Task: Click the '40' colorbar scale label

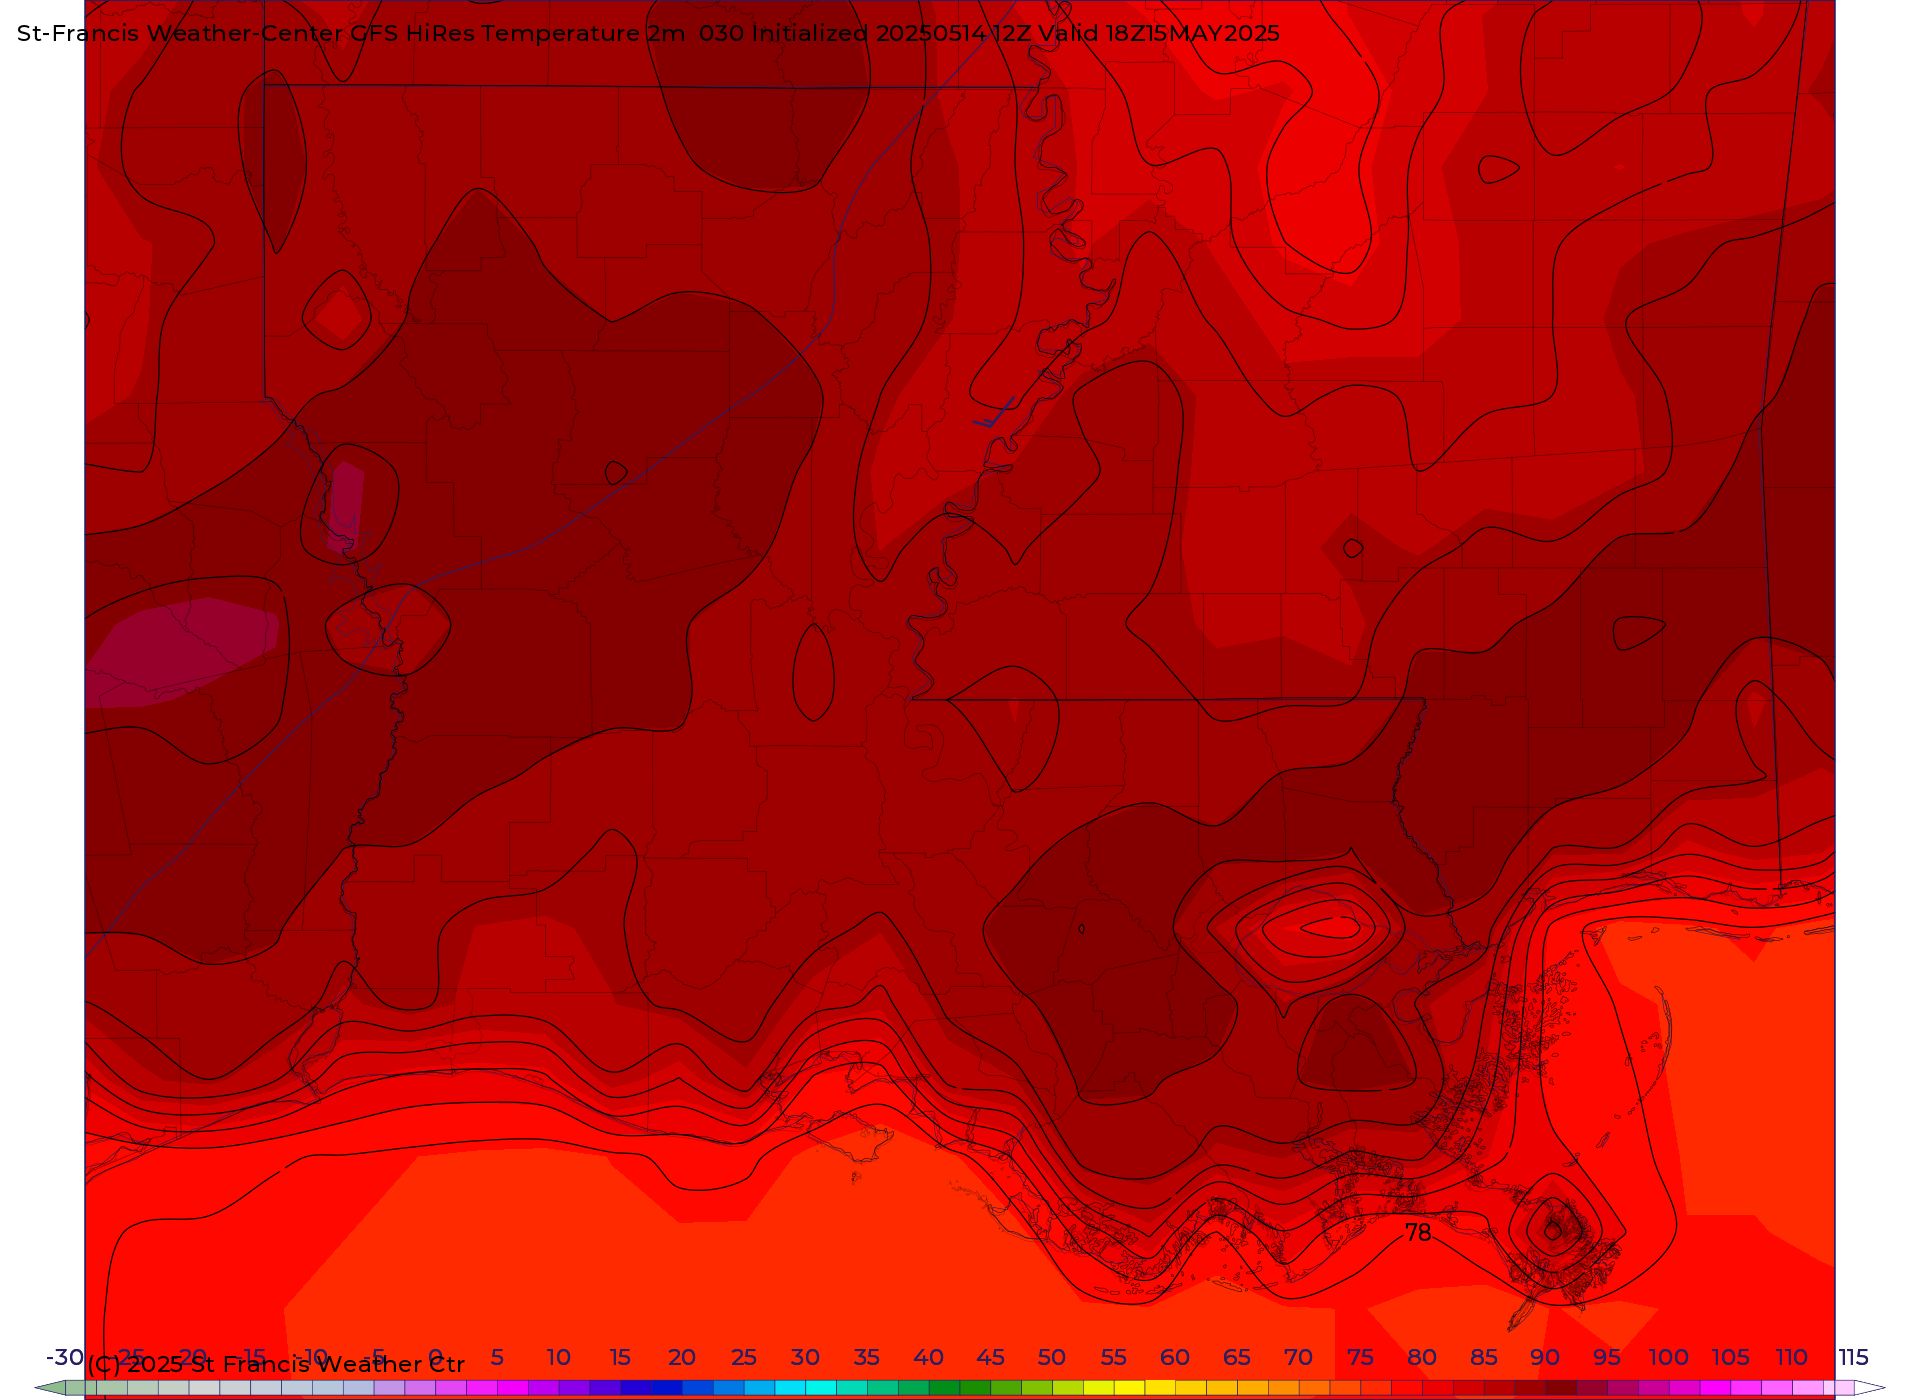Action: click(x=929, y=1357)
